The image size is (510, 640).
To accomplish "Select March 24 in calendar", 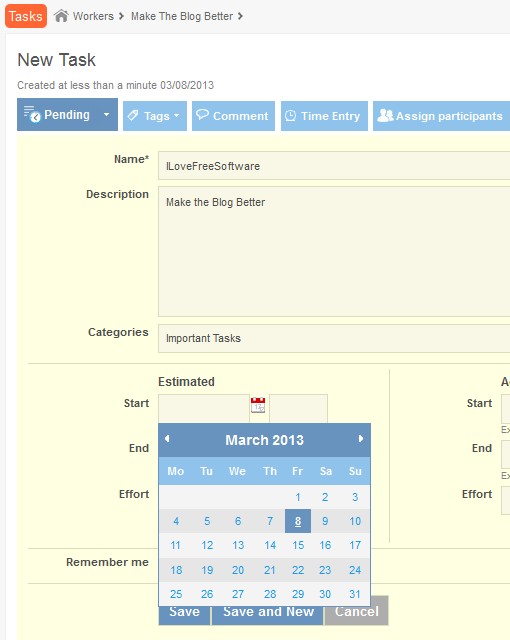I will tap(355, 570).
